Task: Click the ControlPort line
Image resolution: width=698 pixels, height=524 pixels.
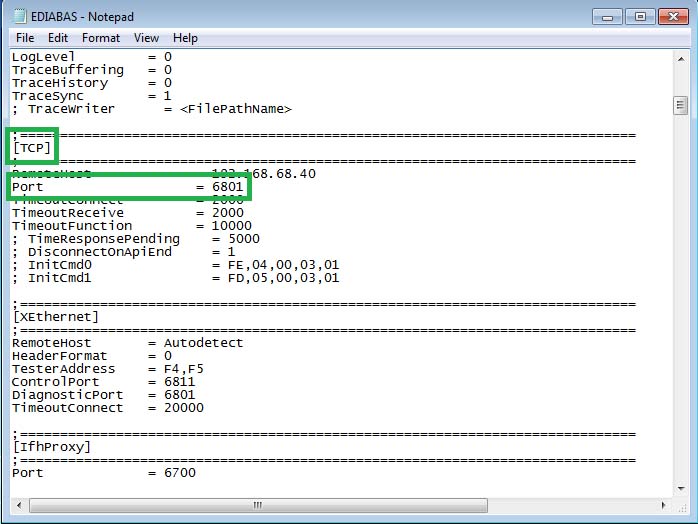Action: point(104,382)
